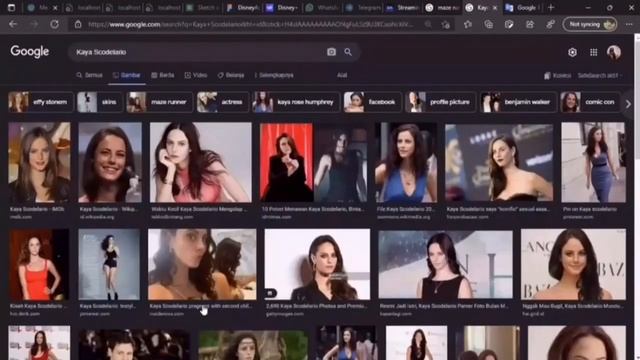The image size is (640, 360).
Task: Open the Google account avatar
Action: 614,52
